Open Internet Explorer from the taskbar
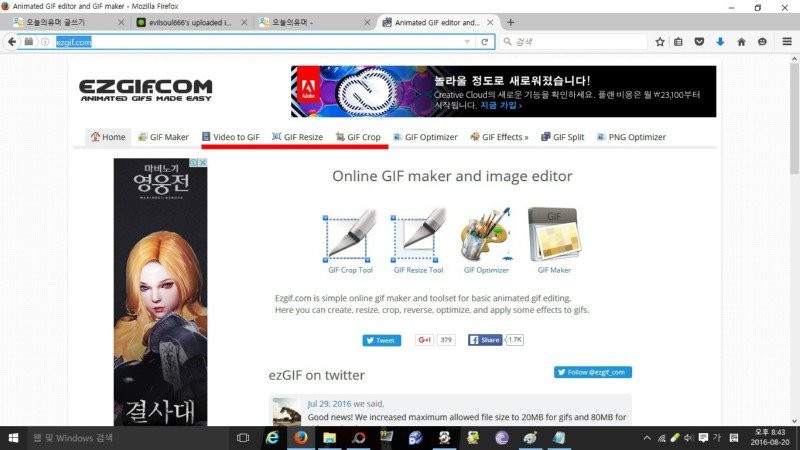Viewport: 800px width, 450px height. pyautogui.click(x=272, y=438)
